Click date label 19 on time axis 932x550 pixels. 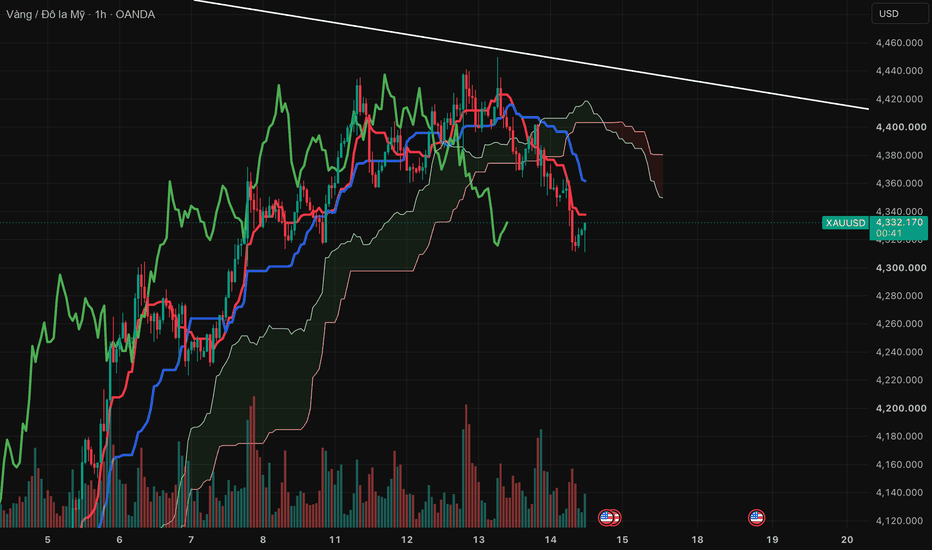coord(772,540)
